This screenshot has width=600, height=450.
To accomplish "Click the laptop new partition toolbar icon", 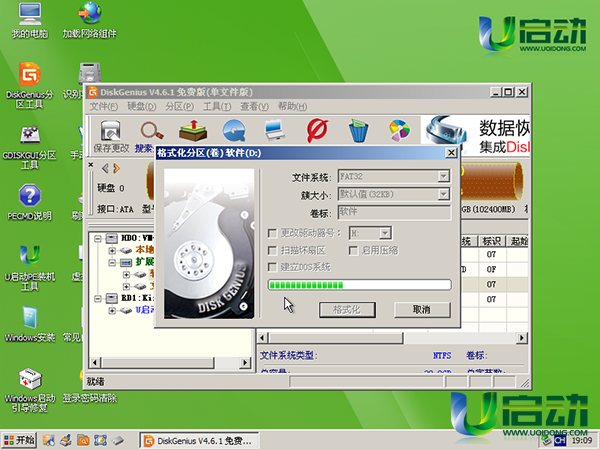I will coord(275,130).
